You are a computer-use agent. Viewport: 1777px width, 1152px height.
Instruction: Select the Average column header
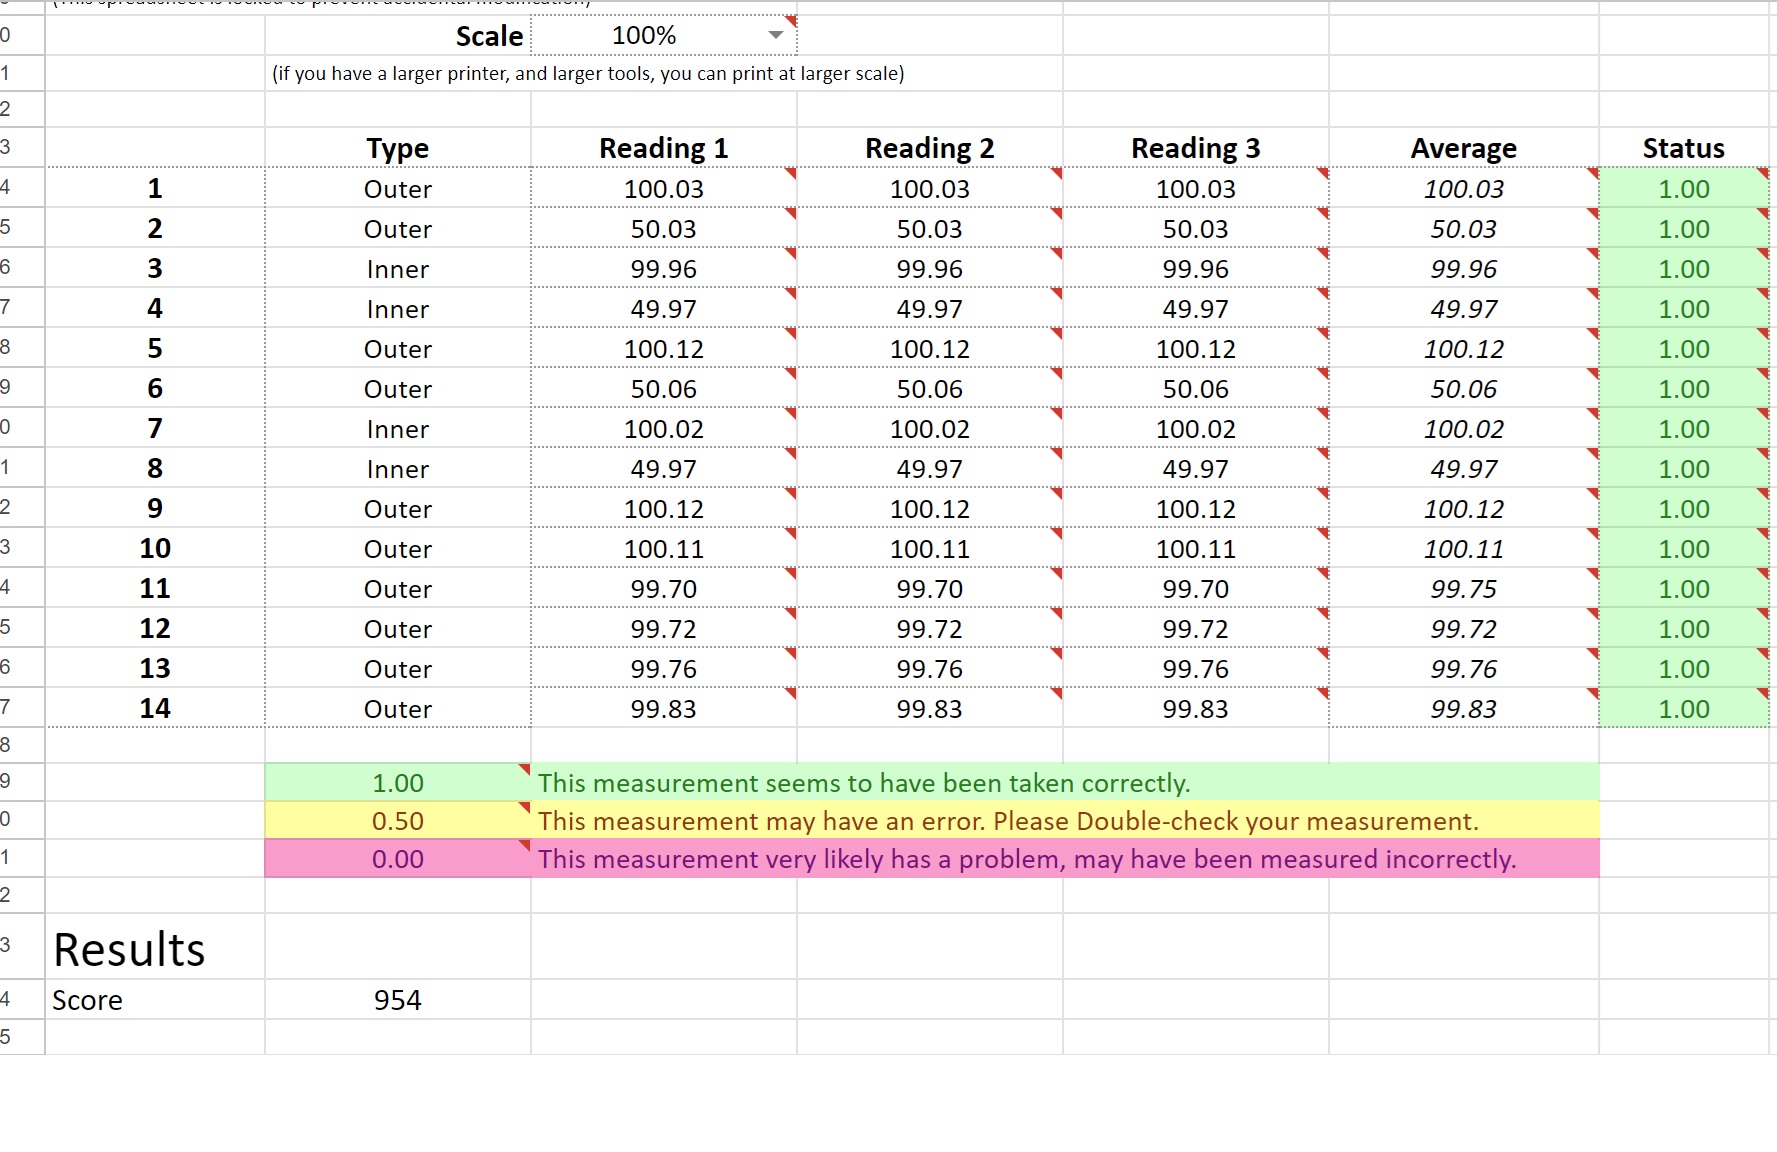pyautogui.click(x=1463, y=147)
